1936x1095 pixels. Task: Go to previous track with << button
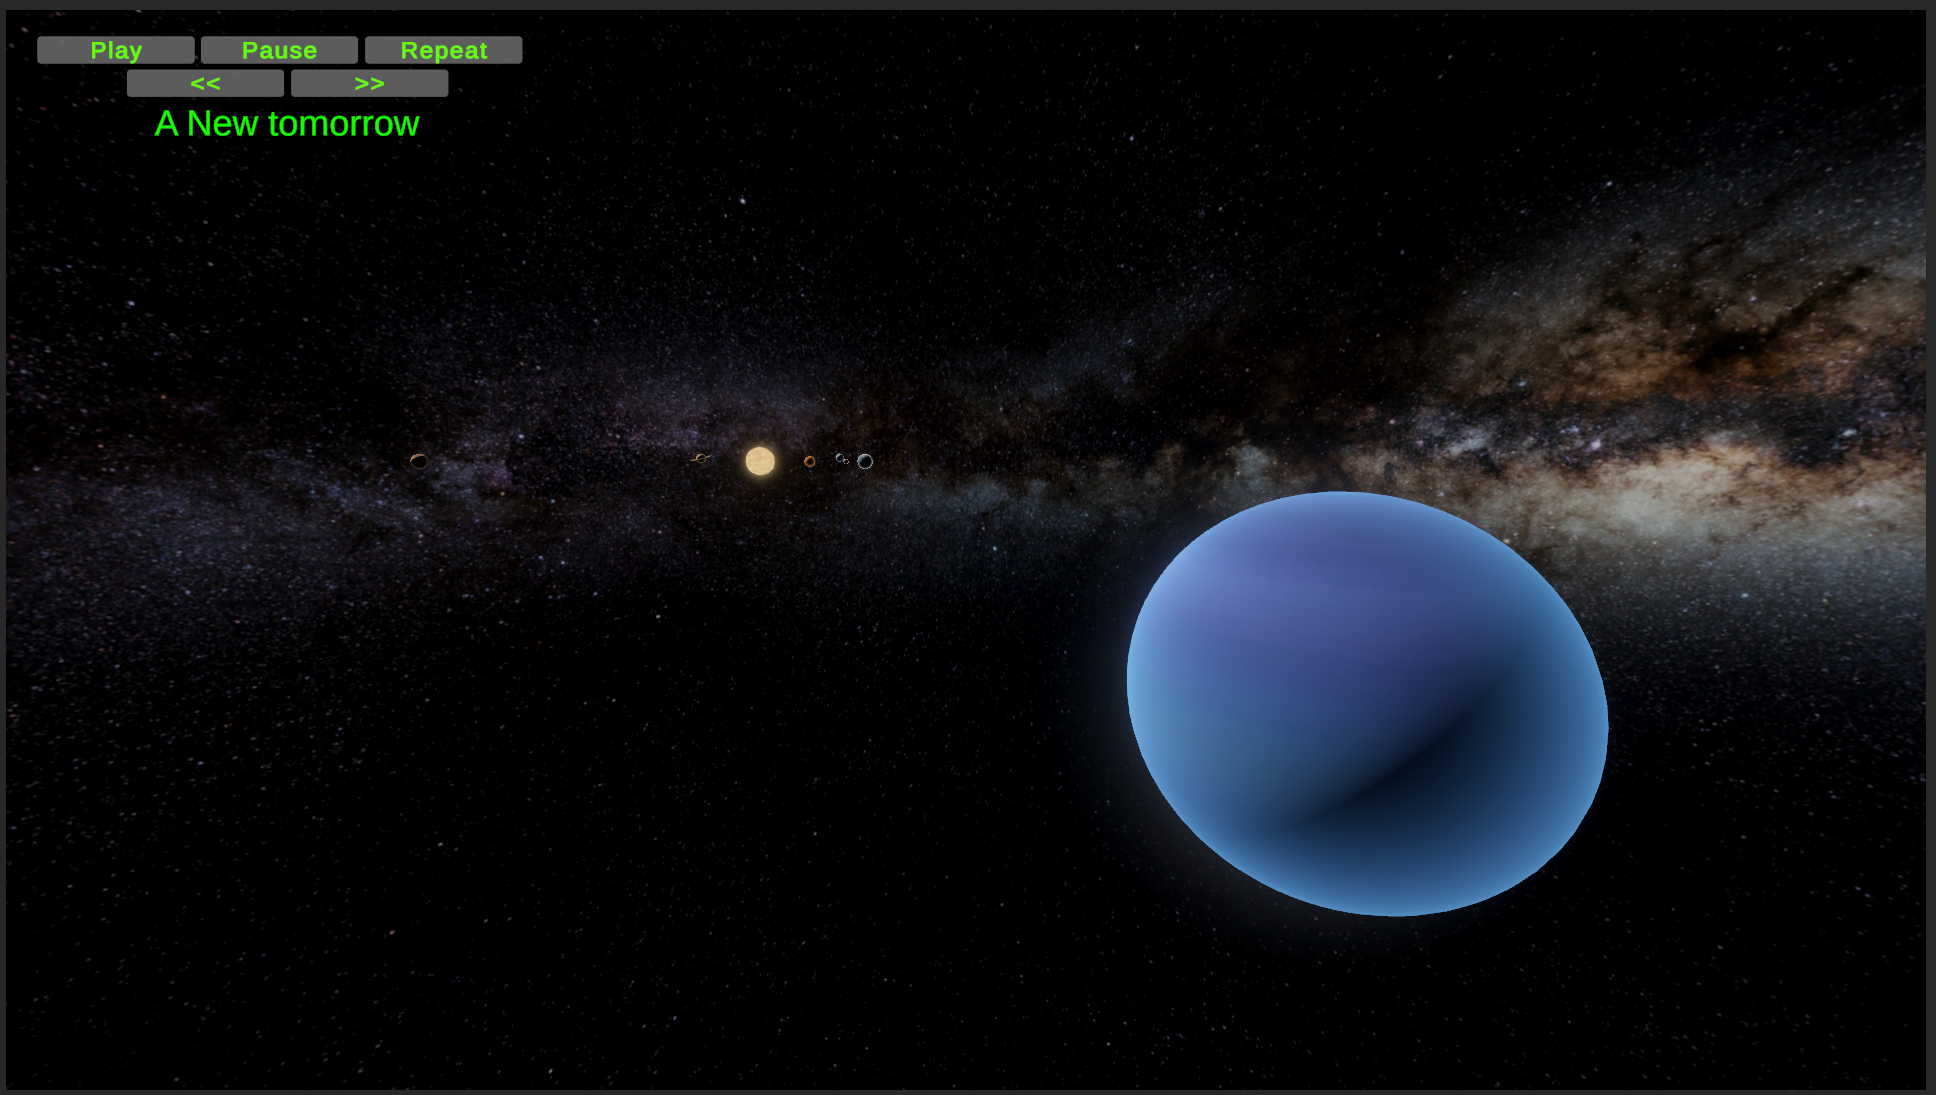[x=206, y=84]
